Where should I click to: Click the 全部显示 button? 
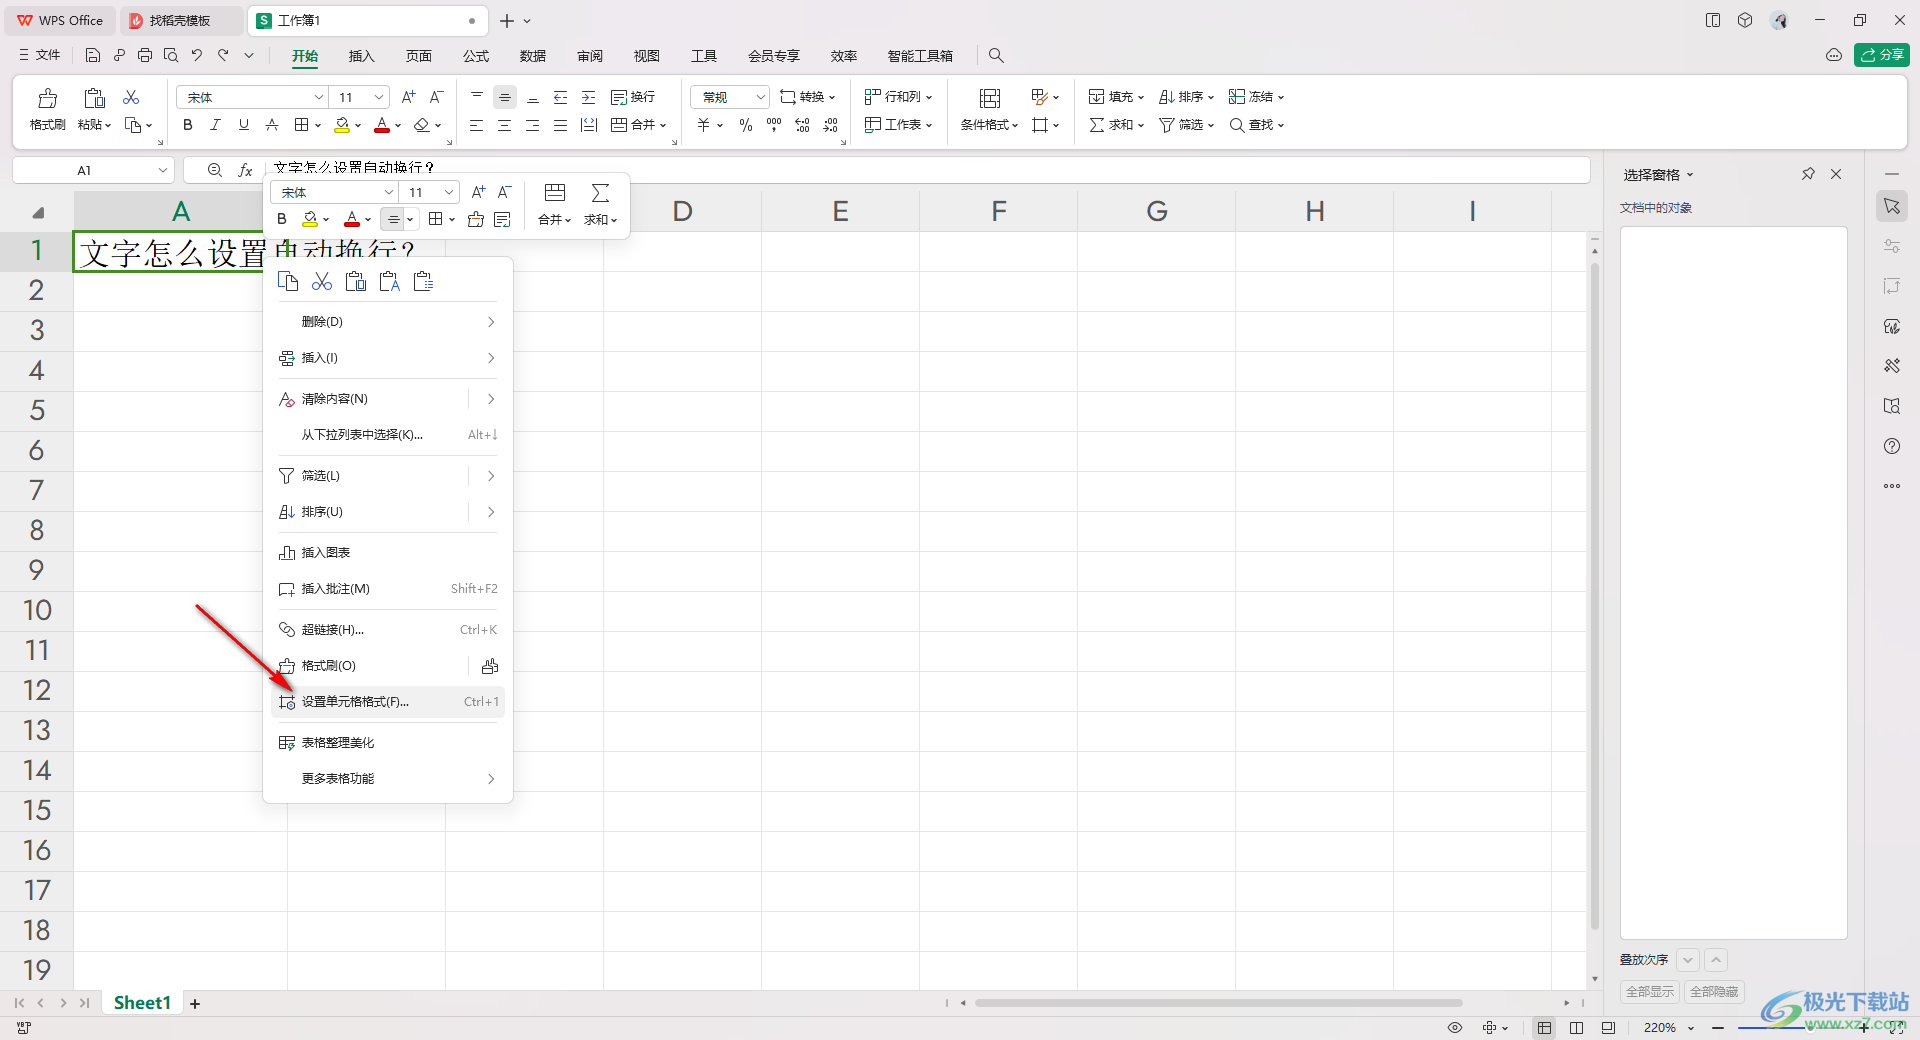pyautogui.click(x=1650, y=992)
